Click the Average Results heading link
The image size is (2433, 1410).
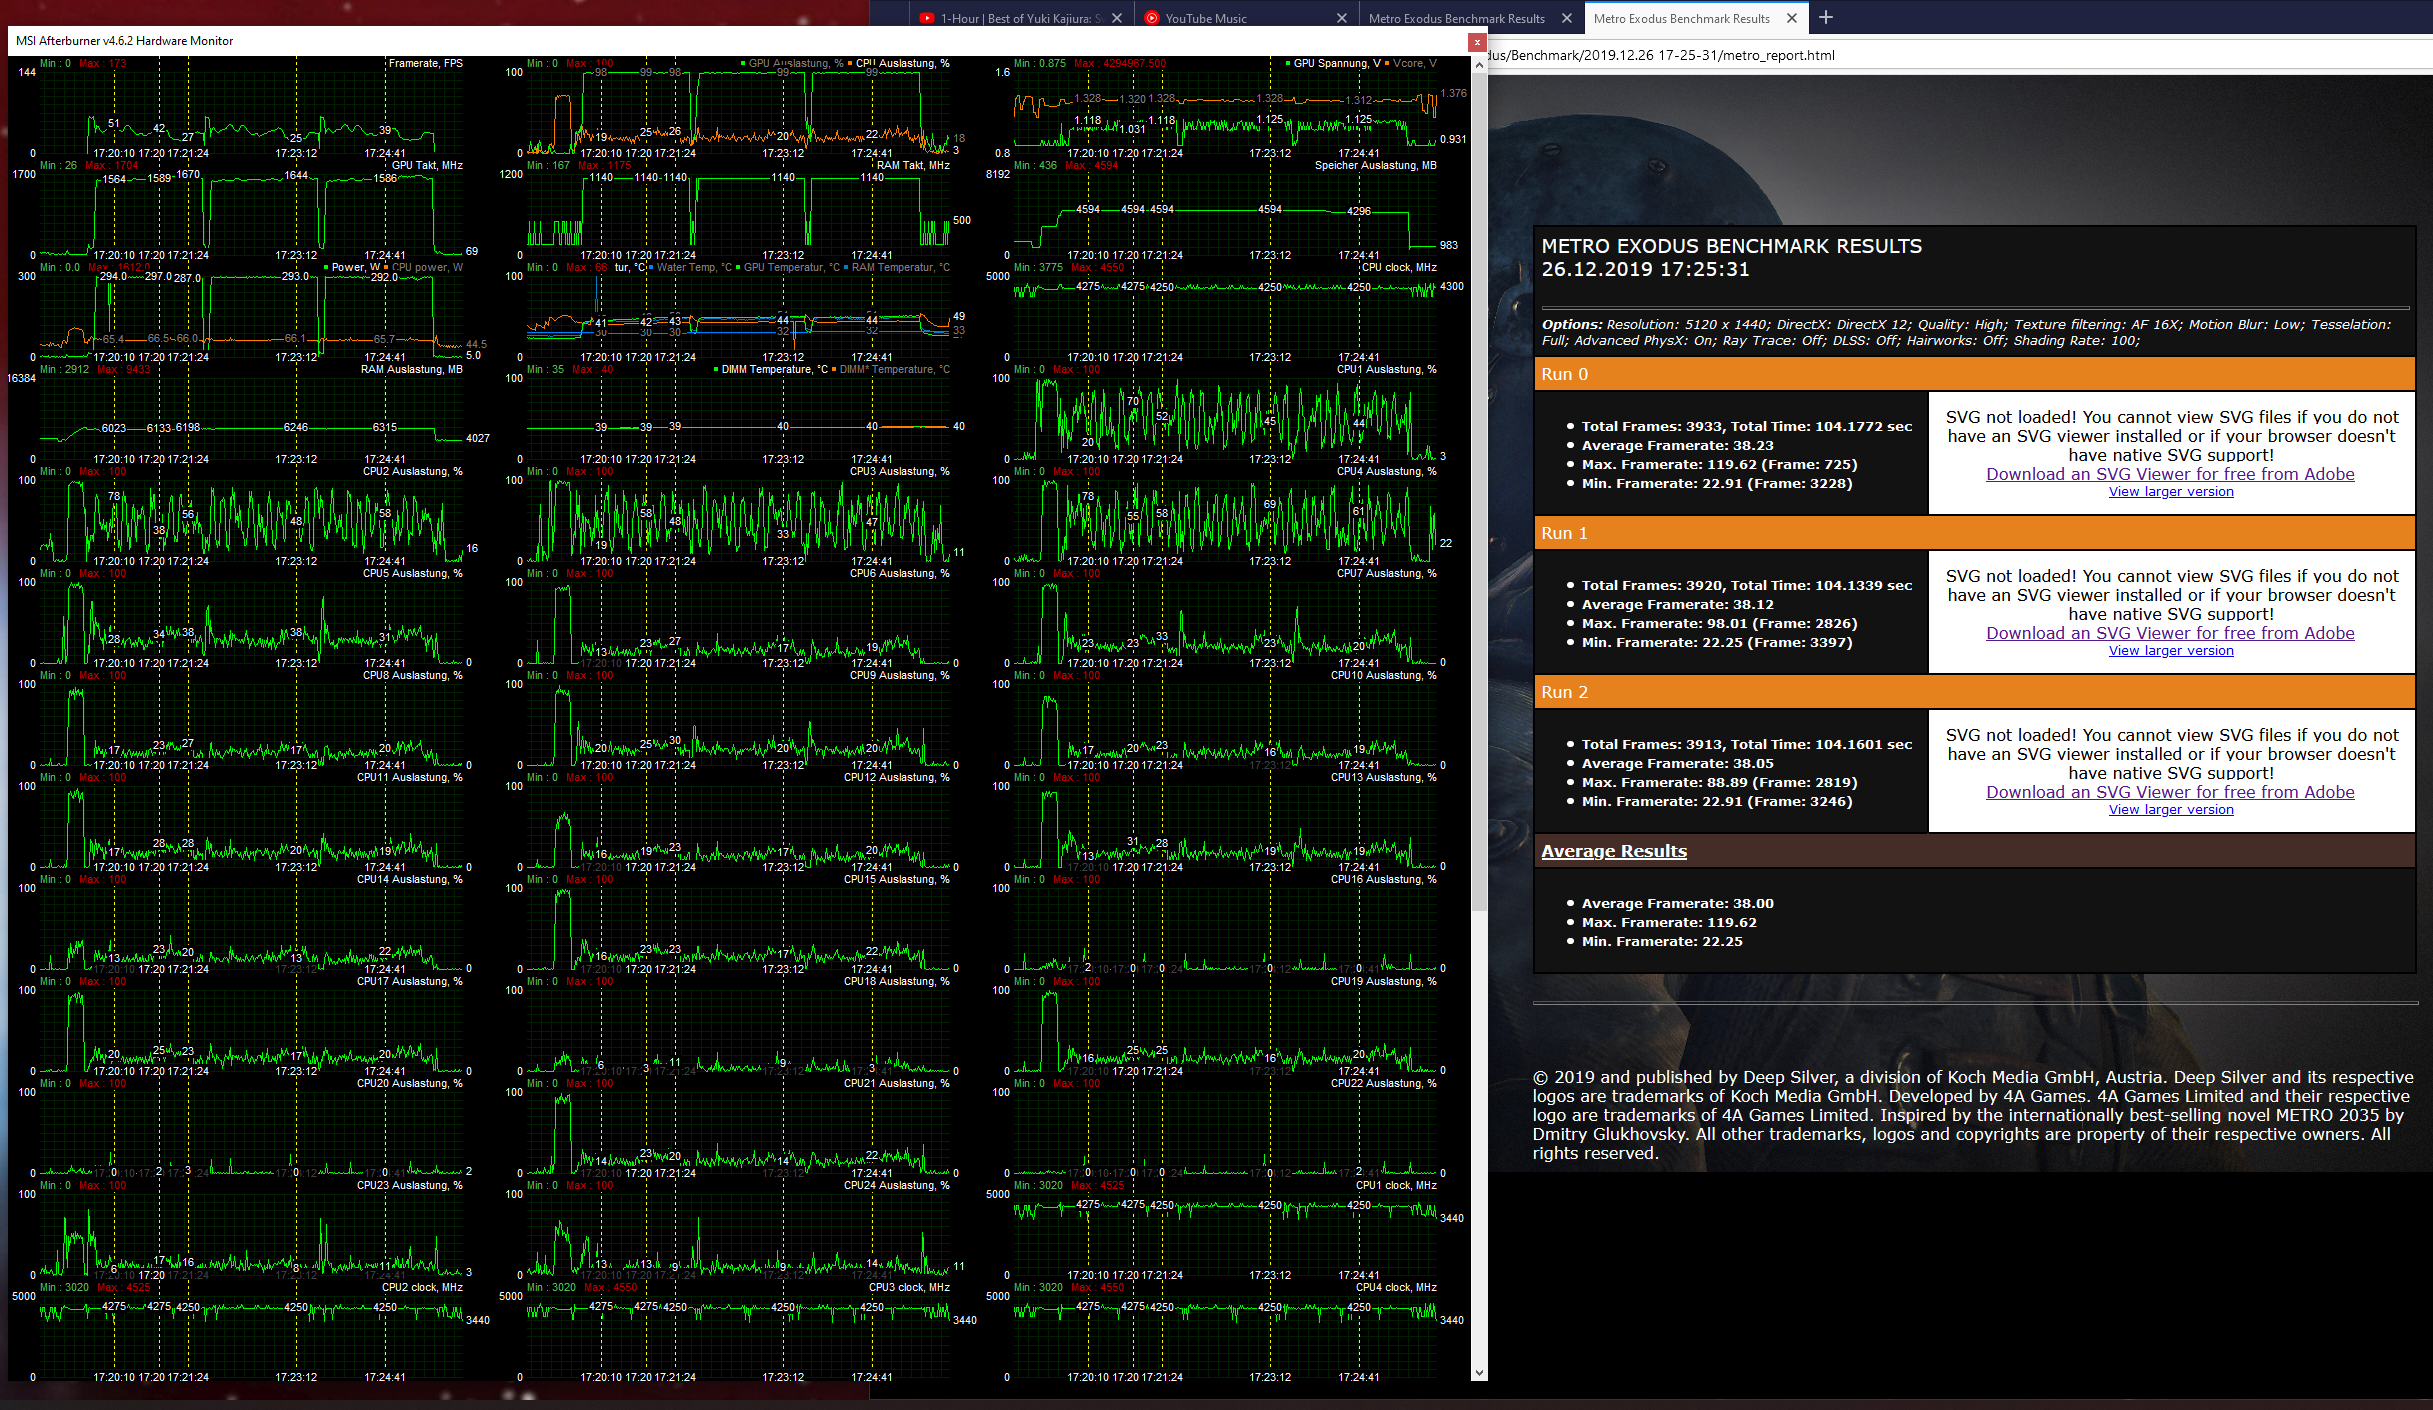pos(1614,851)
